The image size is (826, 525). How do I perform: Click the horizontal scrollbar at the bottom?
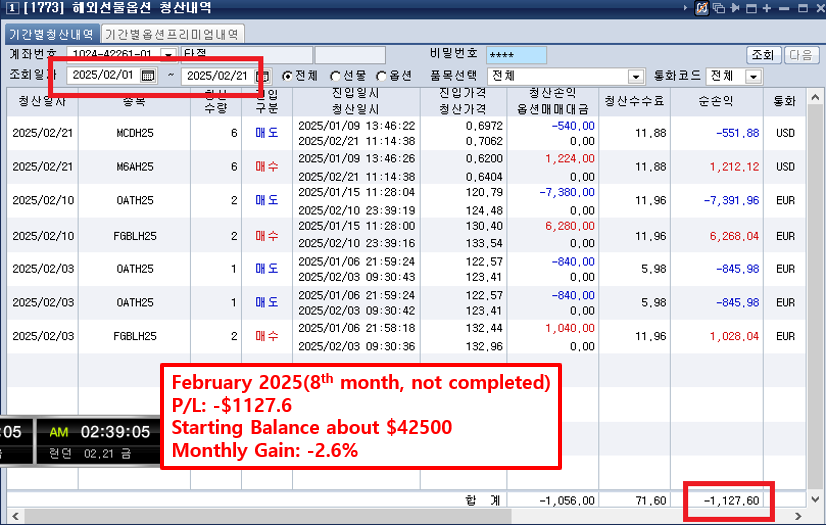pos(400,517)
